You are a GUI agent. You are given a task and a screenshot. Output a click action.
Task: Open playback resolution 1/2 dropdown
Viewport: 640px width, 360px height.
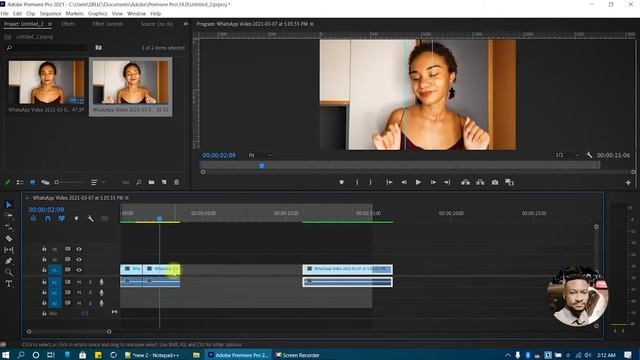click(567, 155)
